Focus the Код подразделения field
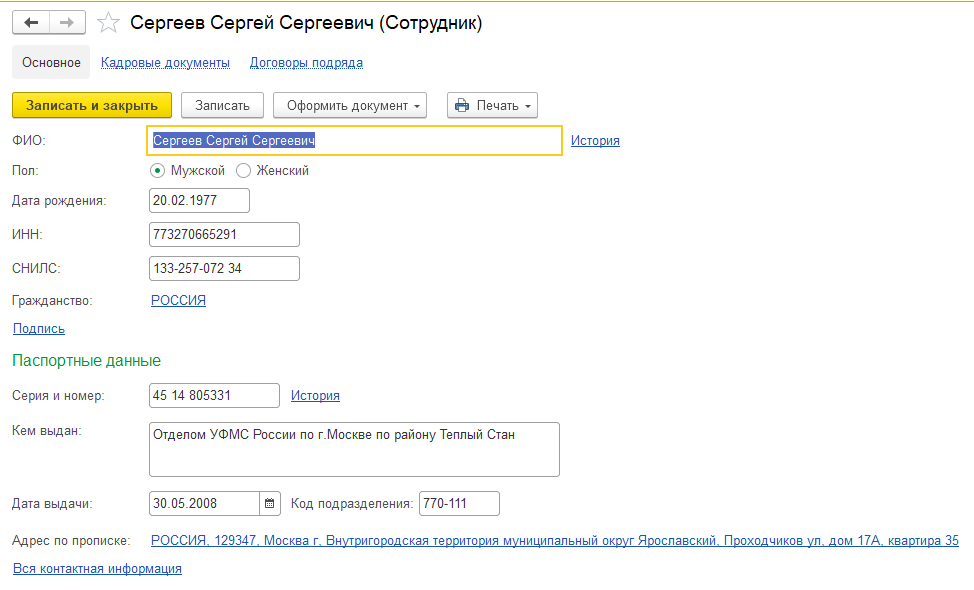The height and width of the screenshot is (590, 974). click(458, 503)
